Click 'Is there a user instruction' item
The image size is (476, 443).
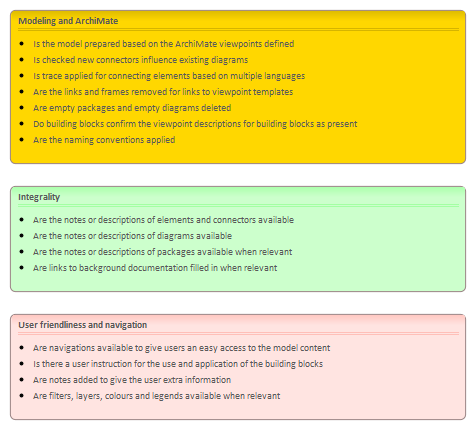coord(178,364)
